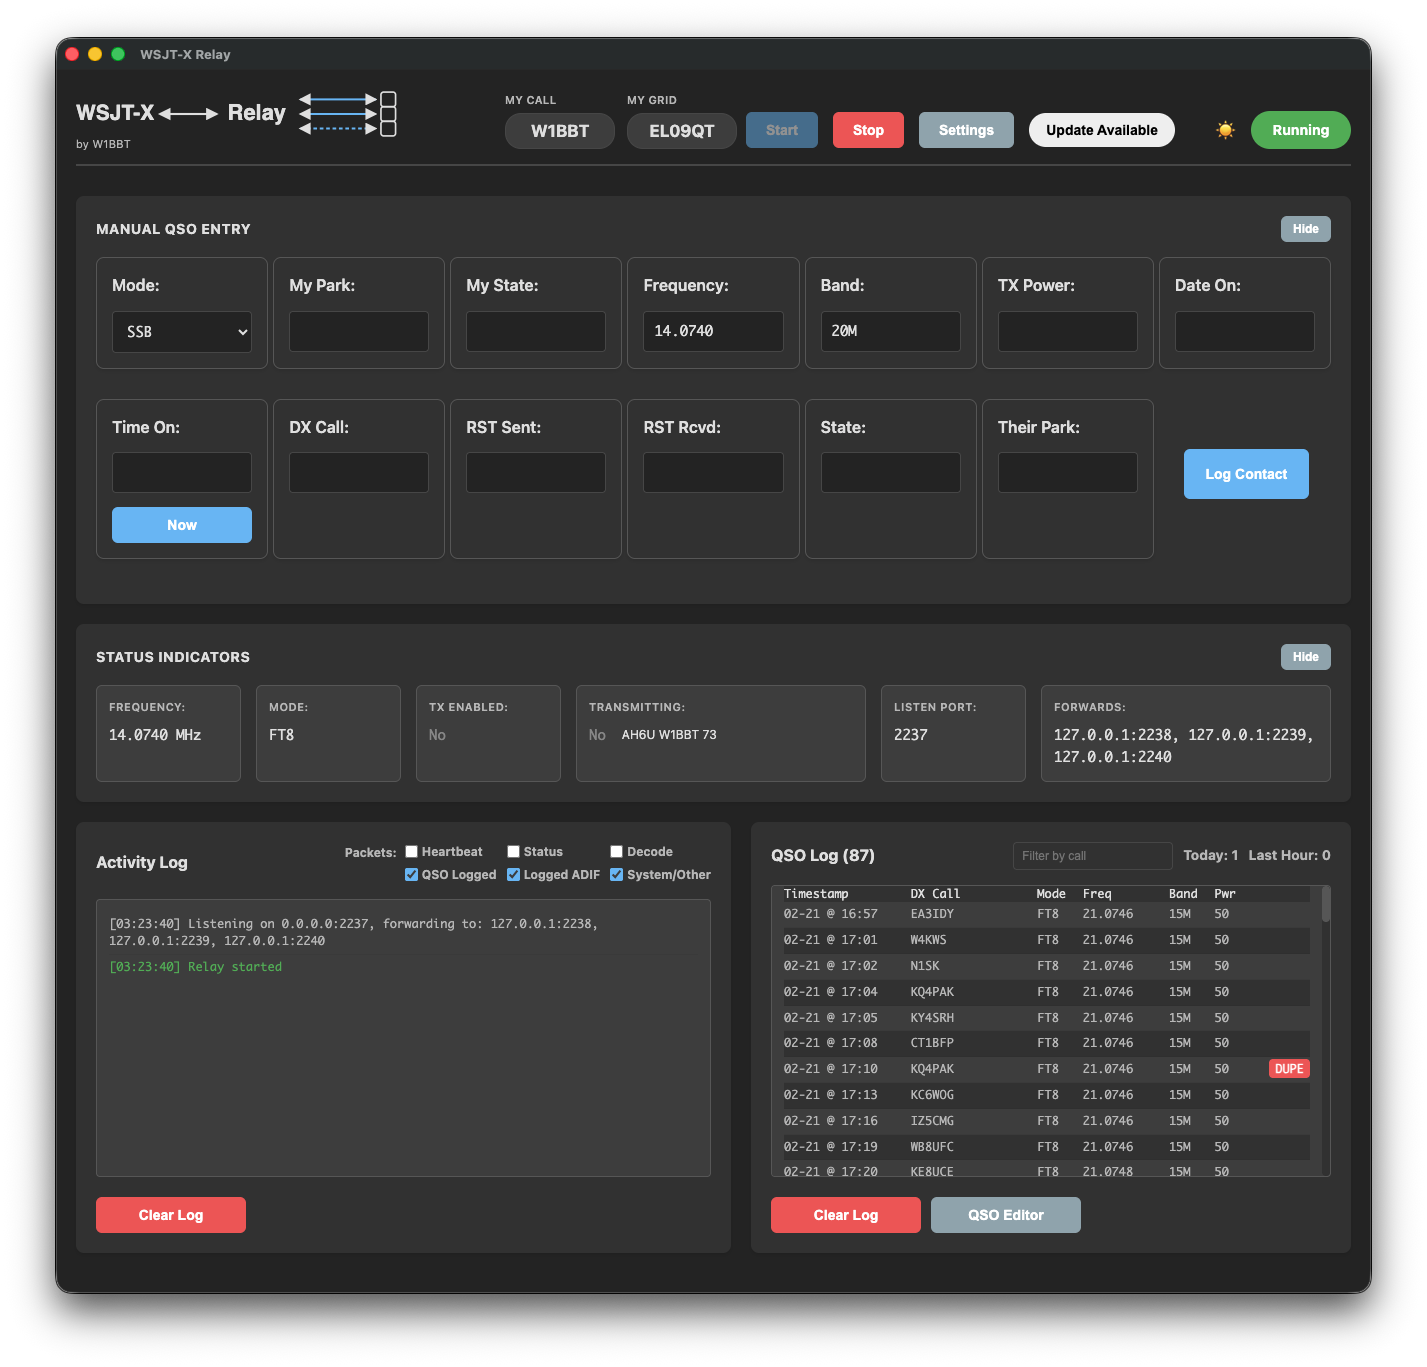Click Now to fill Time On
1427x1367 pixels.
coord(181,524)
